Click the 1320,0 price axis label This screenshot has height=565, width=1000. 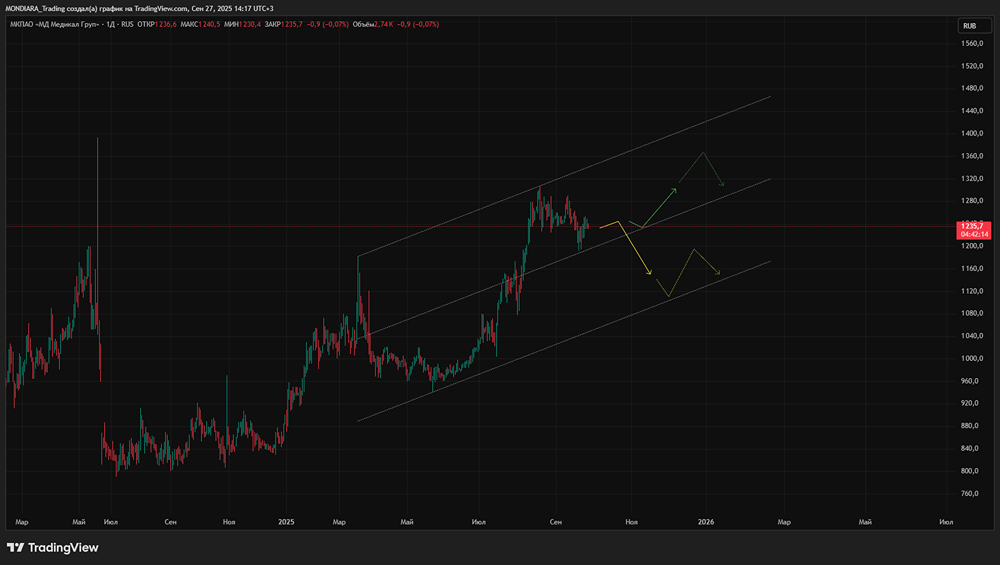(972, 179)
